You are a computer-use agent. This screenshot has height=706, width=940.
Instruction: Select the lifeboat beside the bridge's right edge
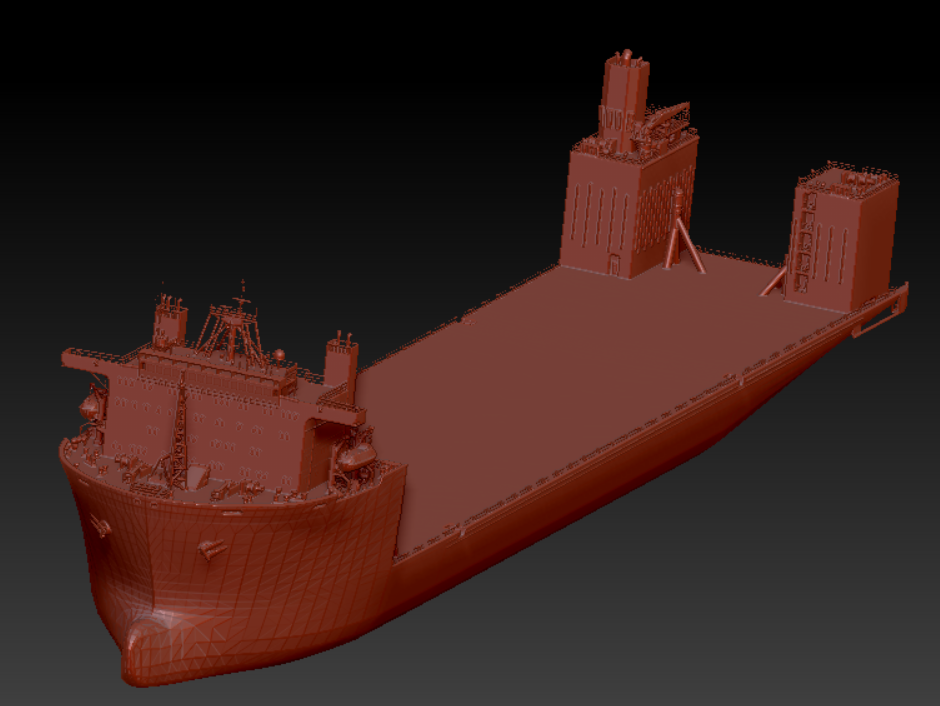click(355, 457)
